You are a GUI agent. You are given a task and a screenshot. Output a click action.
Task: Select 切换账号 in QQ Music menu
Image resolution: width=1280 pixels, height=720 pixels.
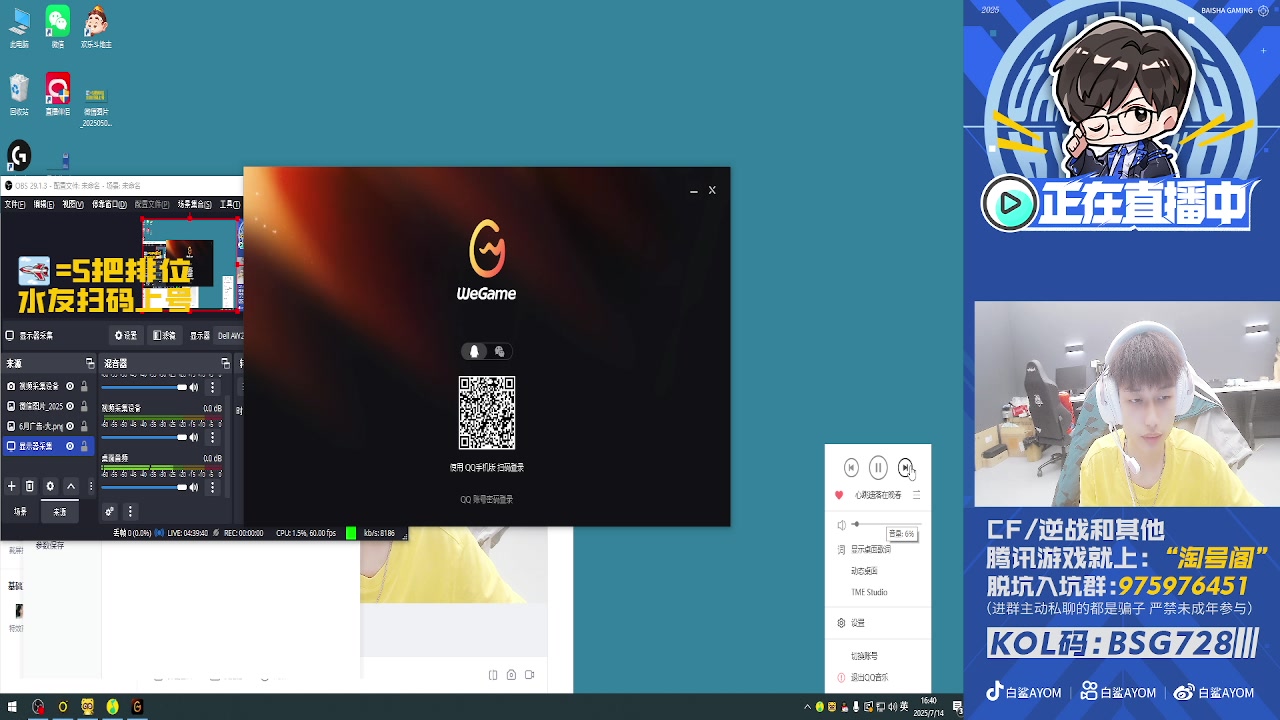pos(864,656)
